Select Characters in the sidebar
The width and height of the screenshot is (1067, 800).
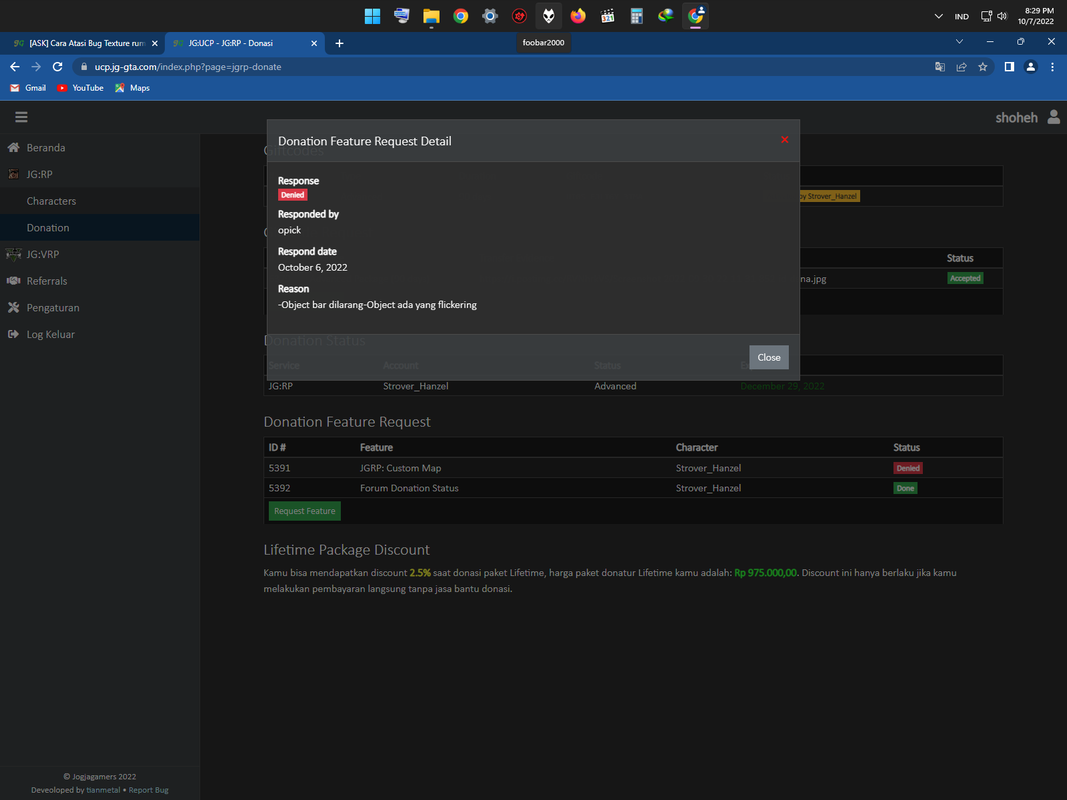[x=51, y=201]
